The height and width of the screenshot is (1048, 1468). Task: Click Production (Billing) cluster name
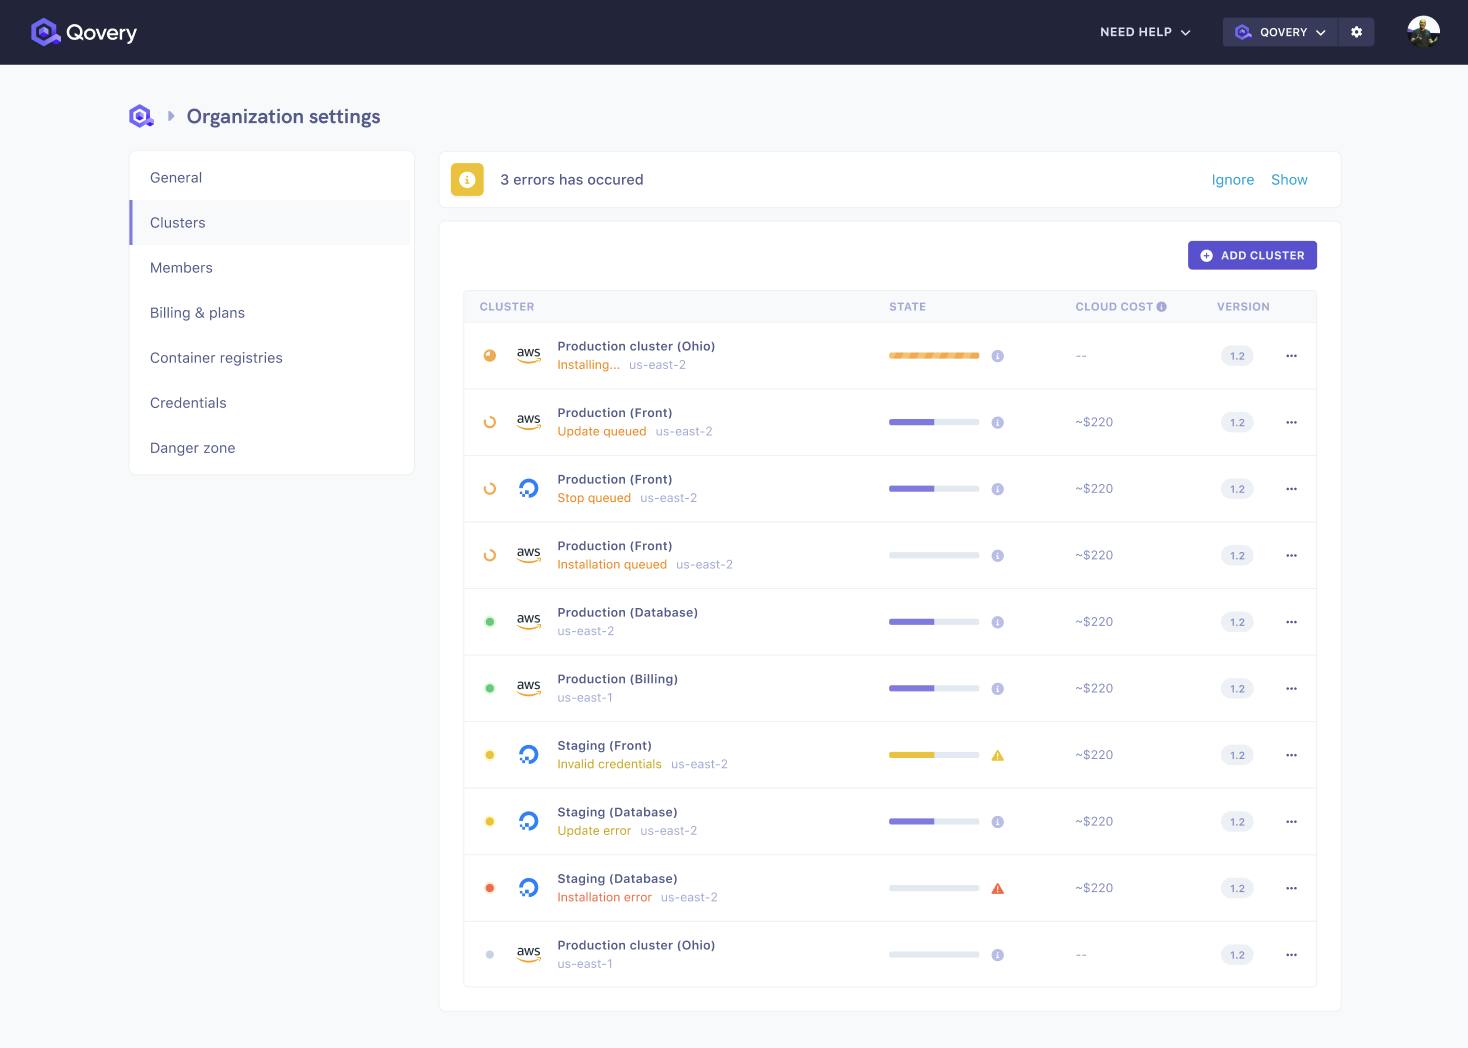click(x=617, y=679)
